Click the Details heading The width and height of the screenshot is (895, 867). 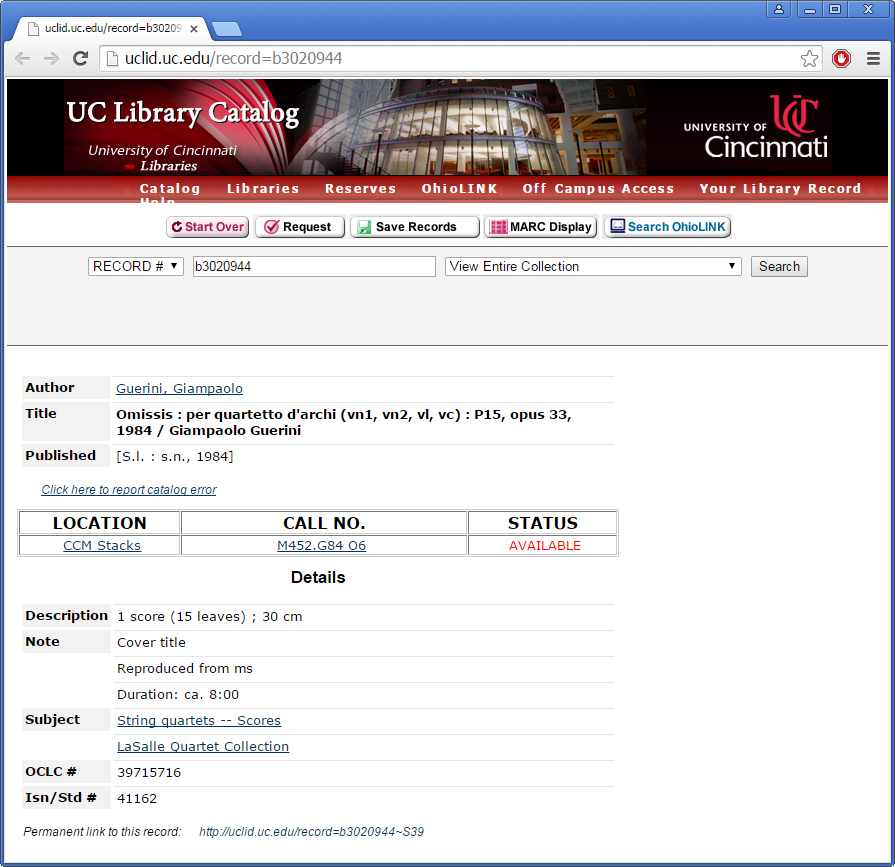click(318, 578)
